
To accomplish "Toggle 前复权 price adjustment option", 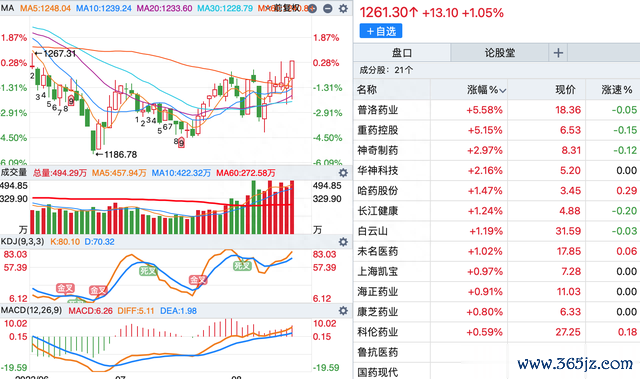I will pos(287,8).
